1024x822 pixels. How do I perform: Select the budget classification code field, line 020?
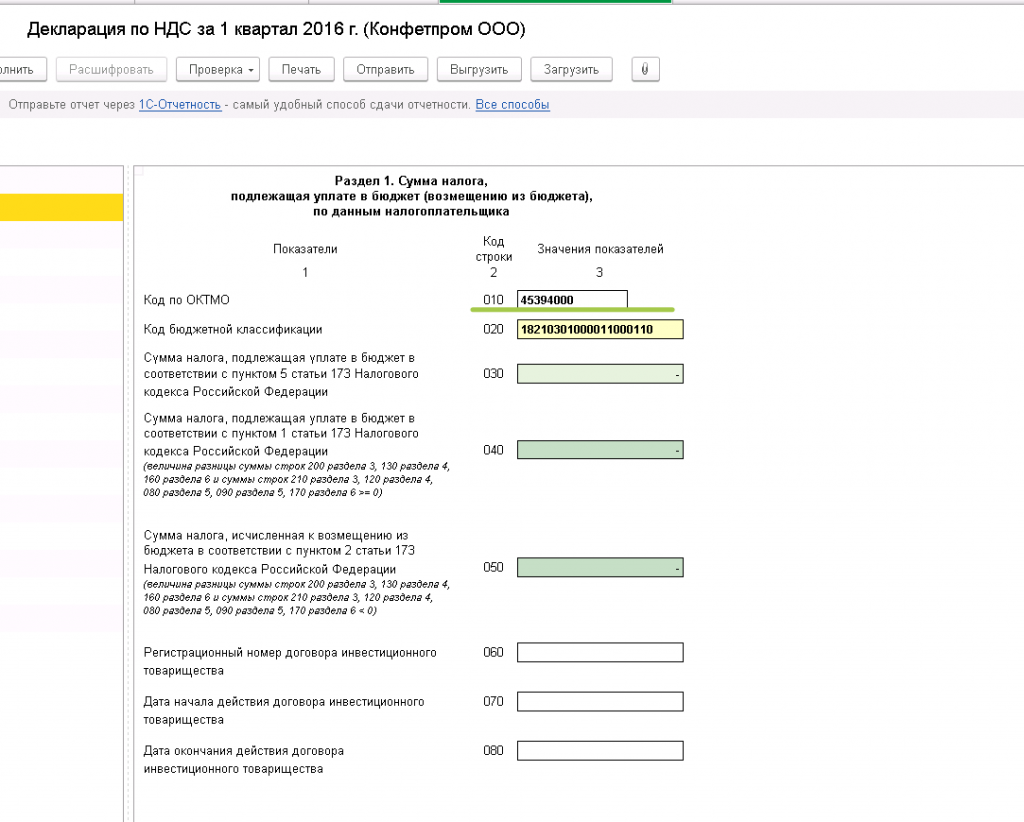(x=600, y=329)
